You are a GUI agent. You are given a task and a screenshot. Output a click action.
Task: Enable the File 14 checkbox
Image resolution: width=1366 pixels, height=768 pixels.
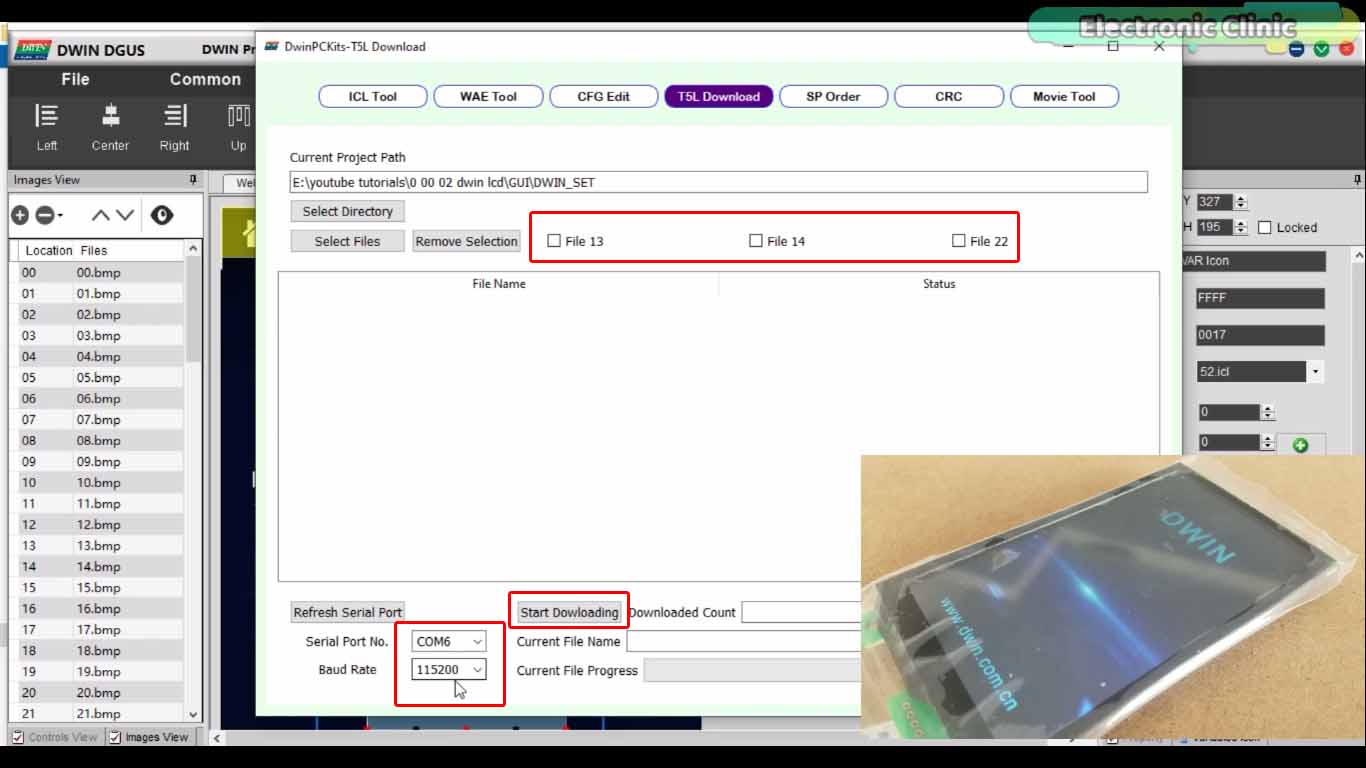tap(756, 241)
